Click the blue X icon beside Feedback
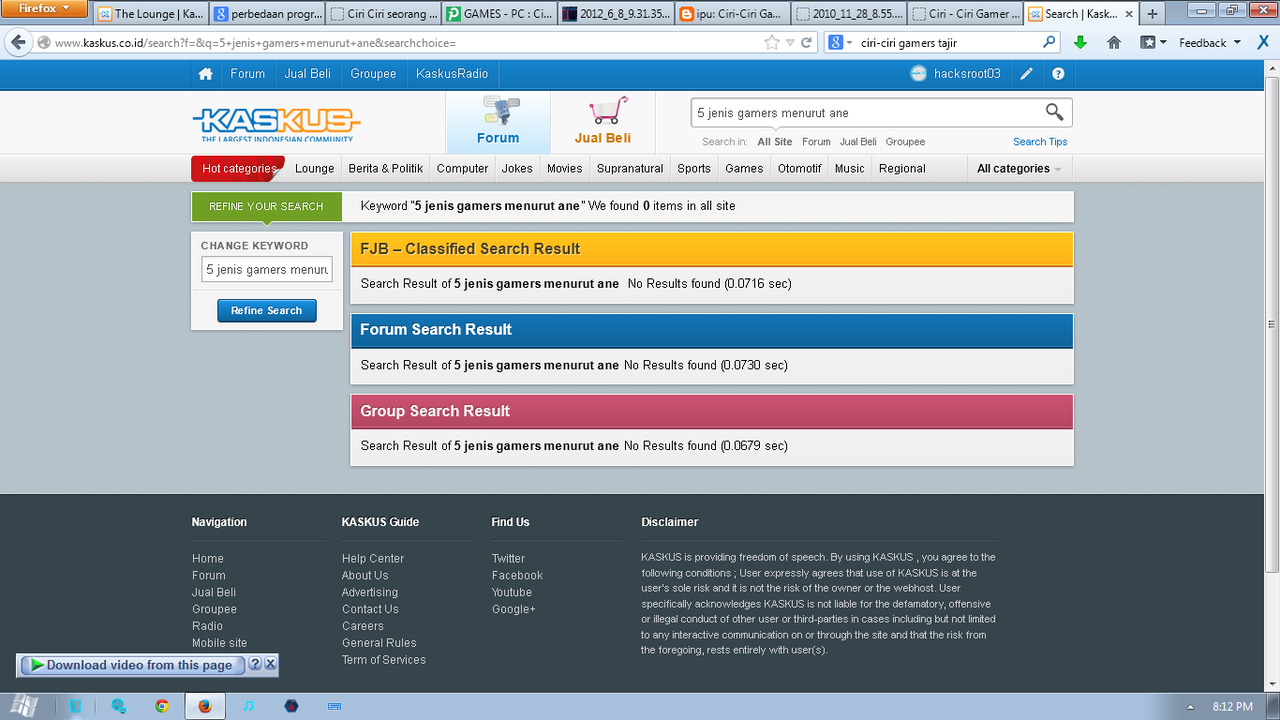This screenshot has width=1280, height=720. (1263, 43)
